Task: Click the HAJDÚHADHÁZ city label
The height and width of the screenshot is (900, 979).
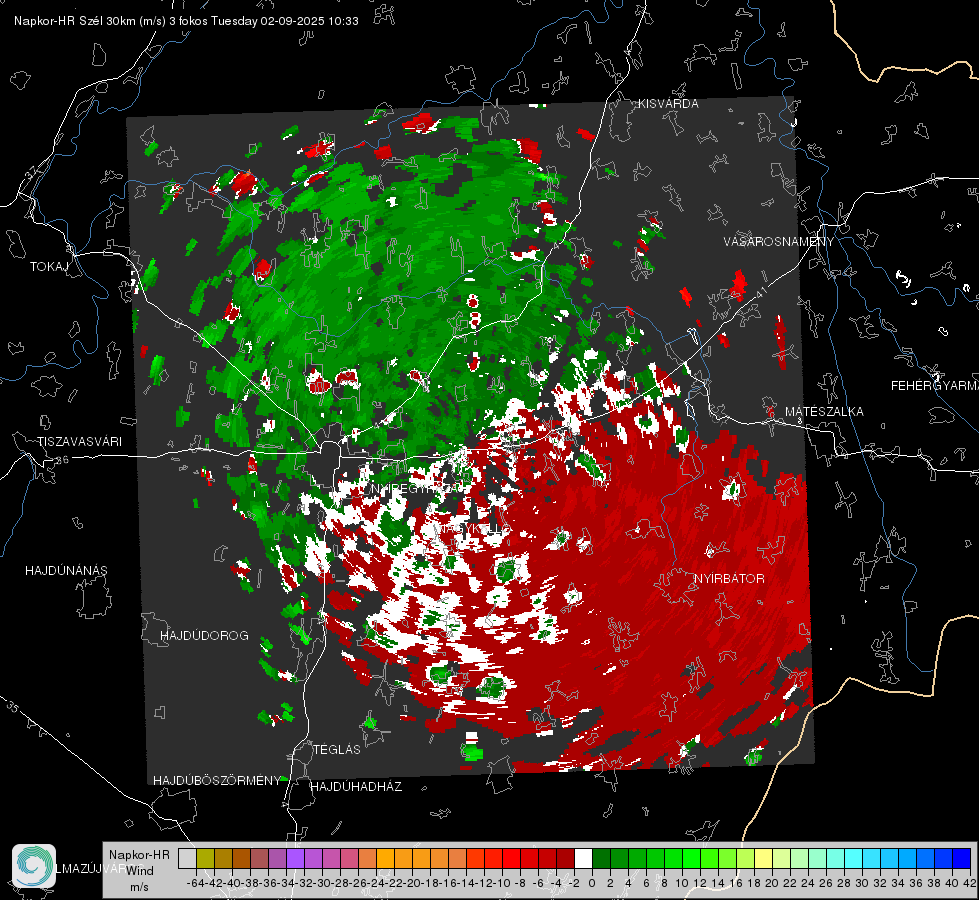Action: (356, 786)
